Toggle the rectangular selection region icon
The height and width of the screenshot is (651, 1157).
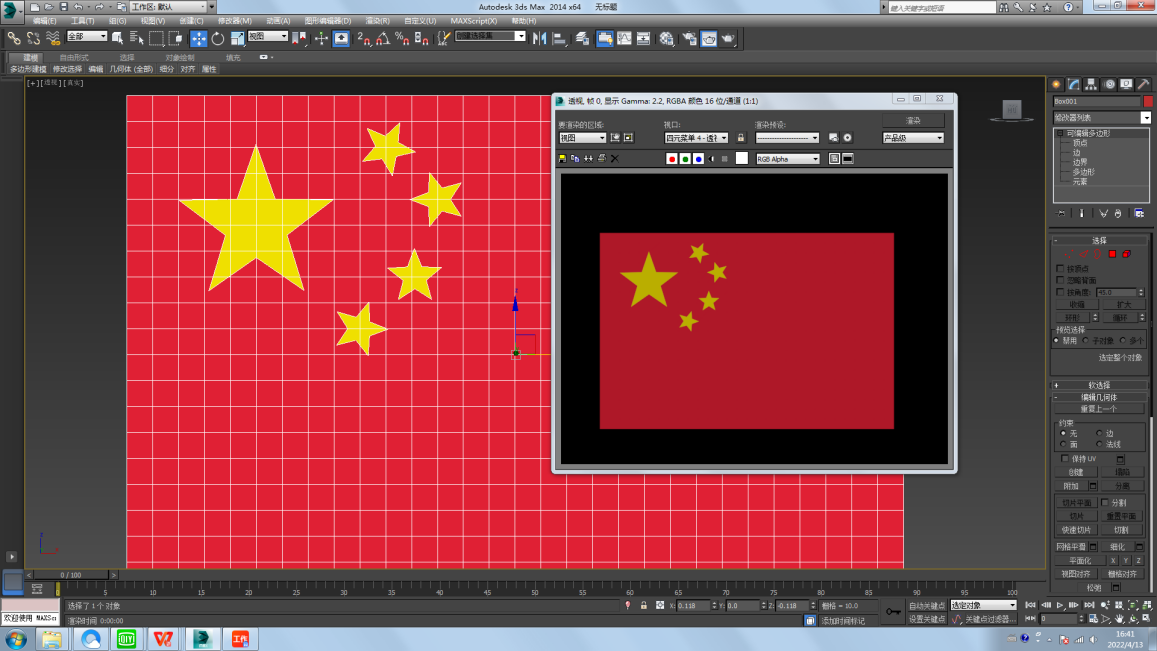(156, 38)
